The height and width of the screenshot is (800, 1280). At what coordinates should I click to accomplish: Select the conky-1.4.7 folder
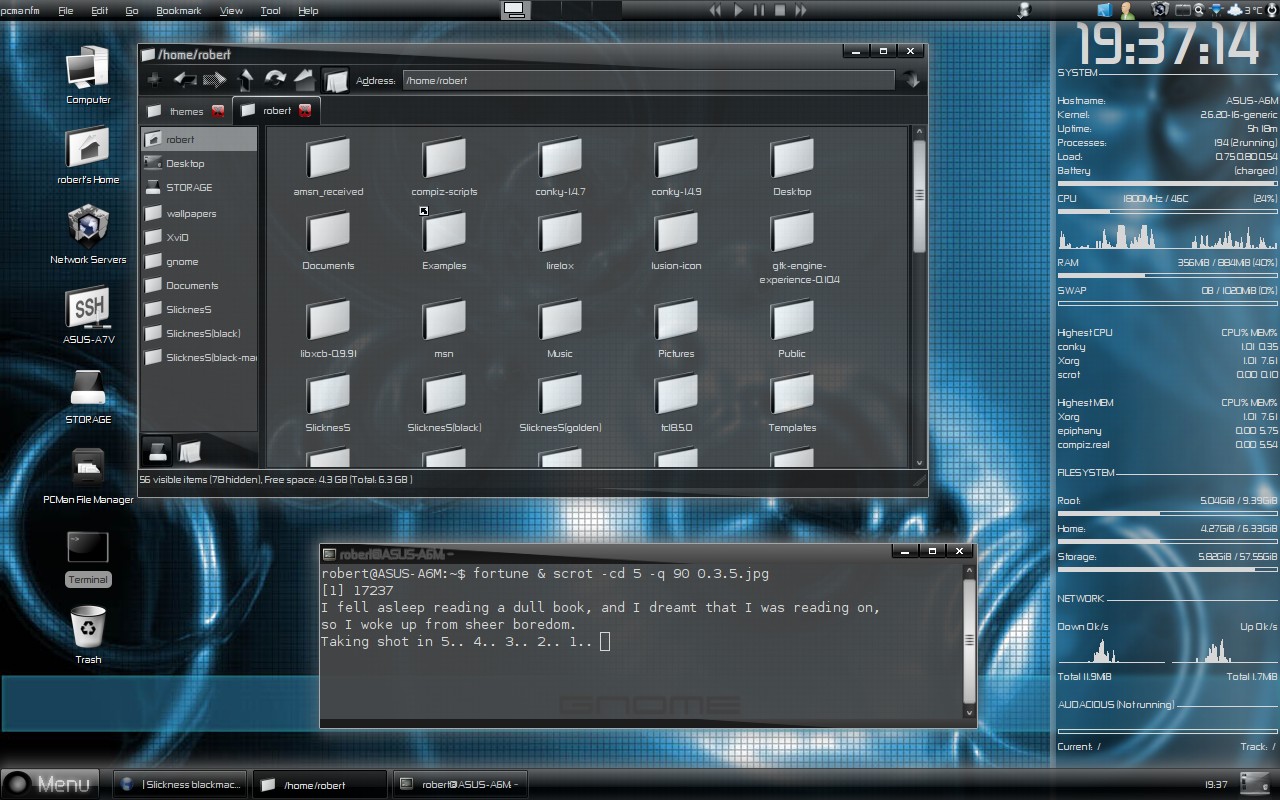point(560,166)
